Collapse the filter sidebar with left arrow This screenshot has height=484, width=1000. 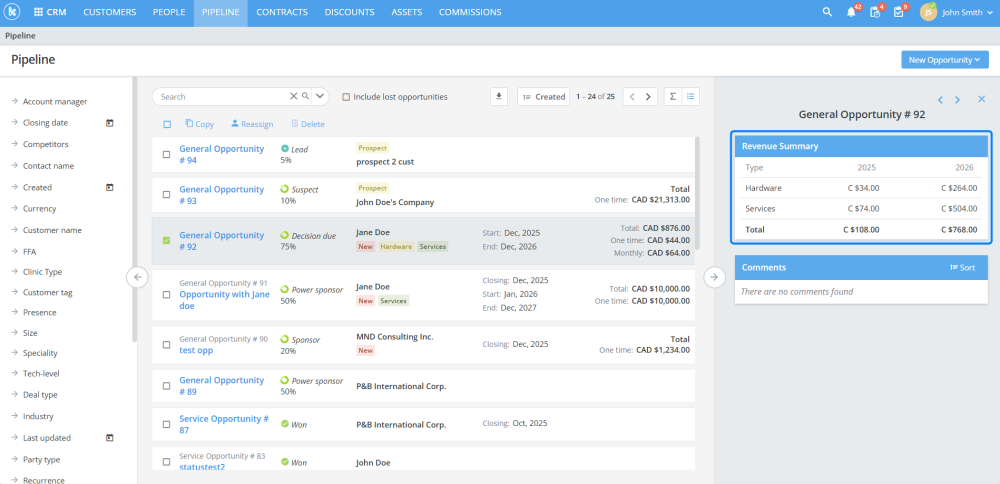coord(137,277)
